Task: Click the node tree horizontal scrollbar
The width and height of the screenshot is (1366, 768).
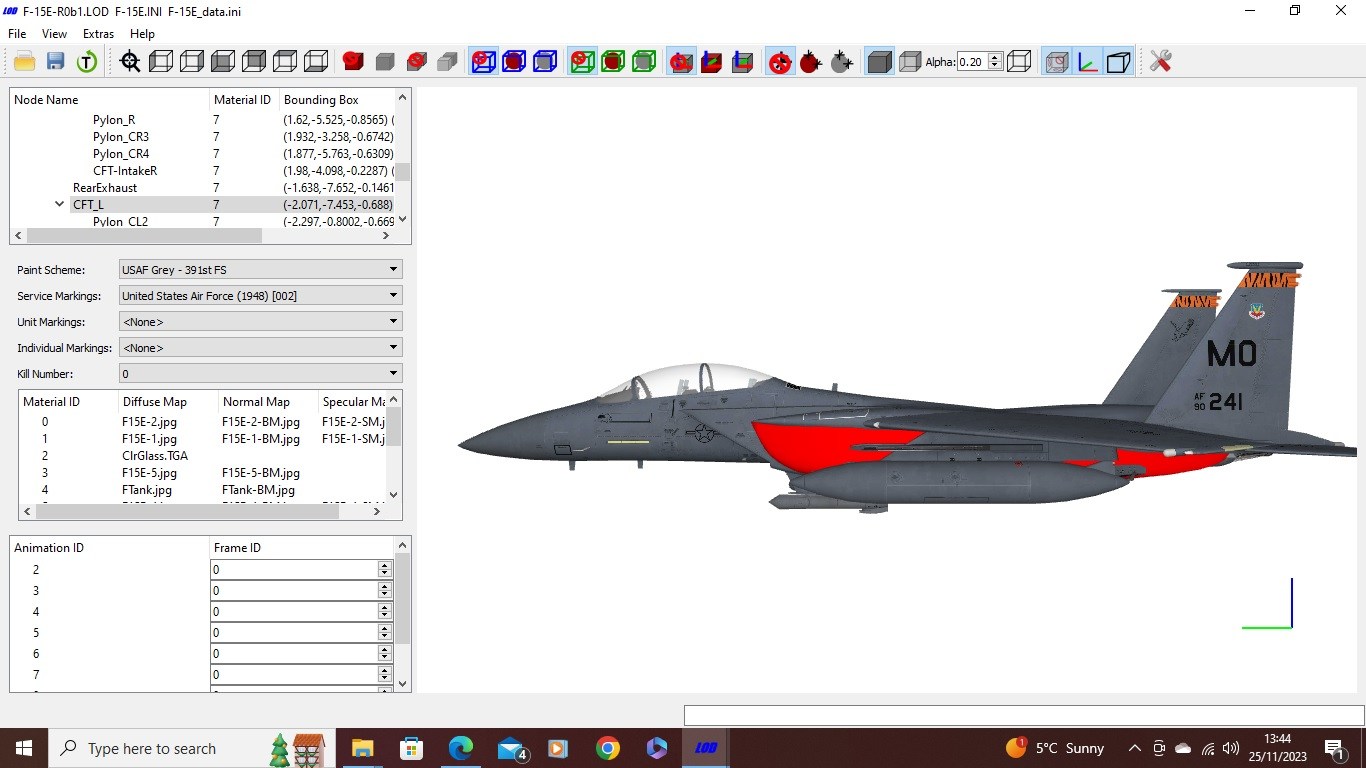Action: 145,236
